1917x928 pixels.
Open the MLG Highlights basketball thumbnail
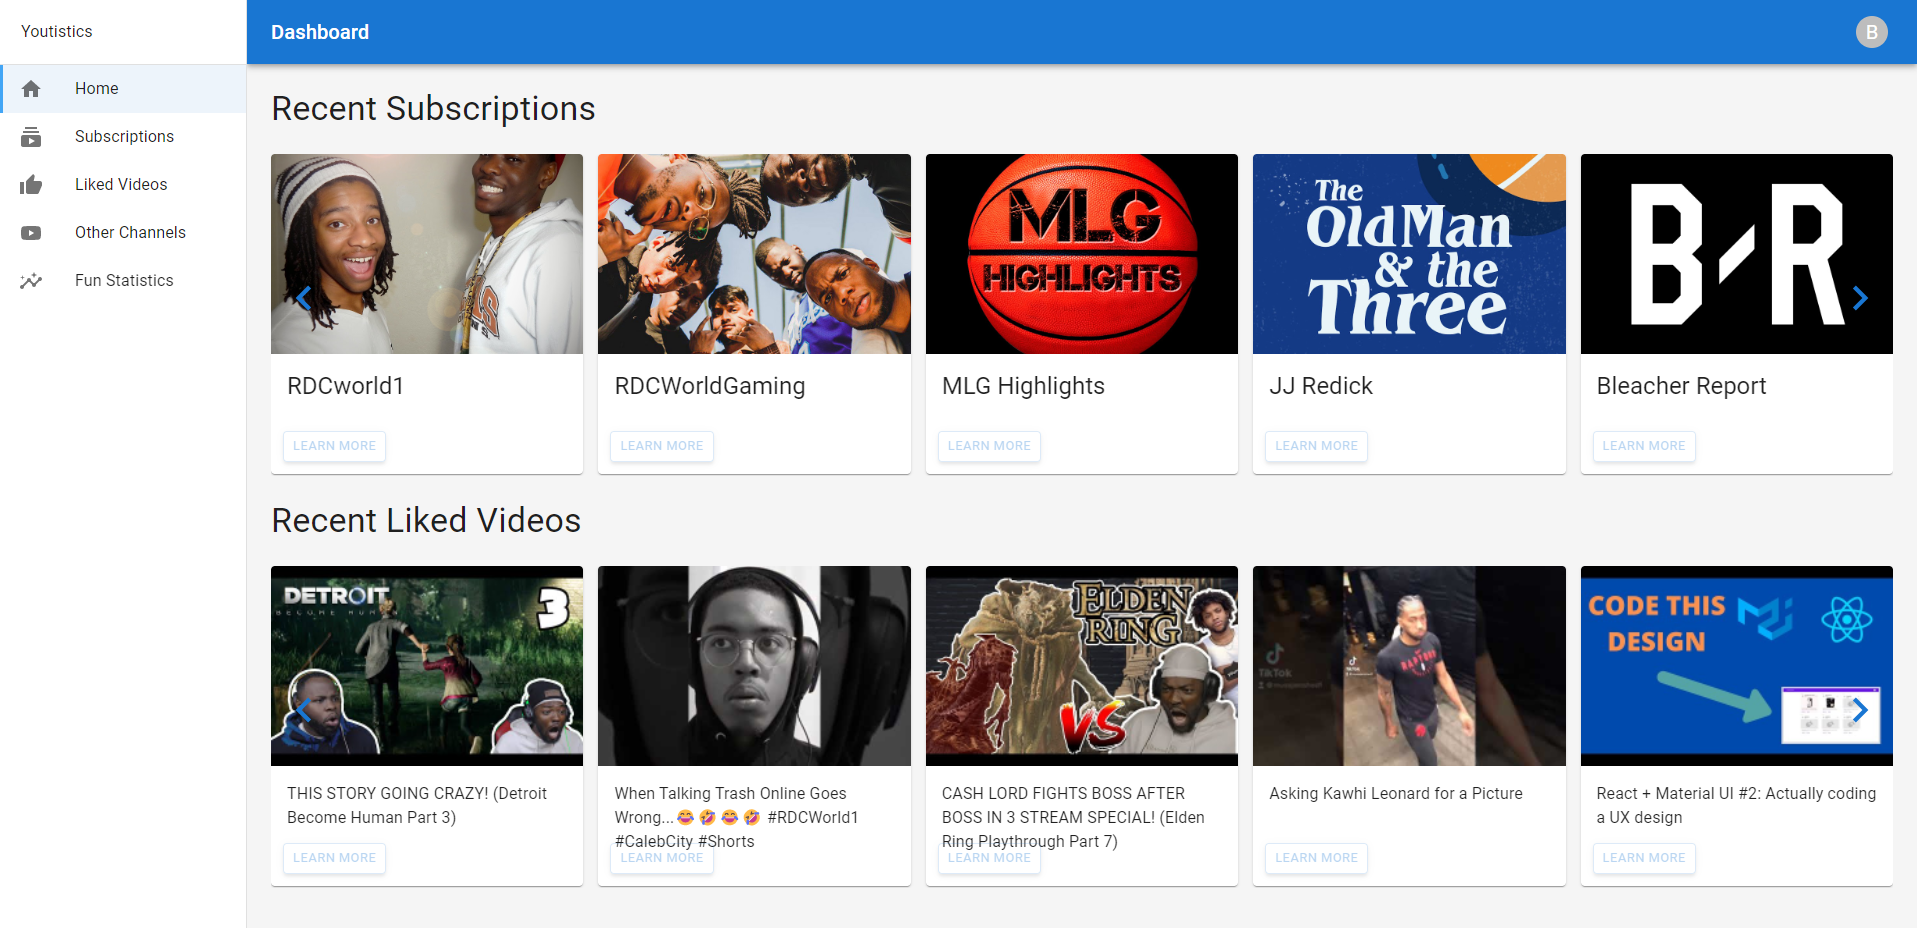coord(1082,254)
